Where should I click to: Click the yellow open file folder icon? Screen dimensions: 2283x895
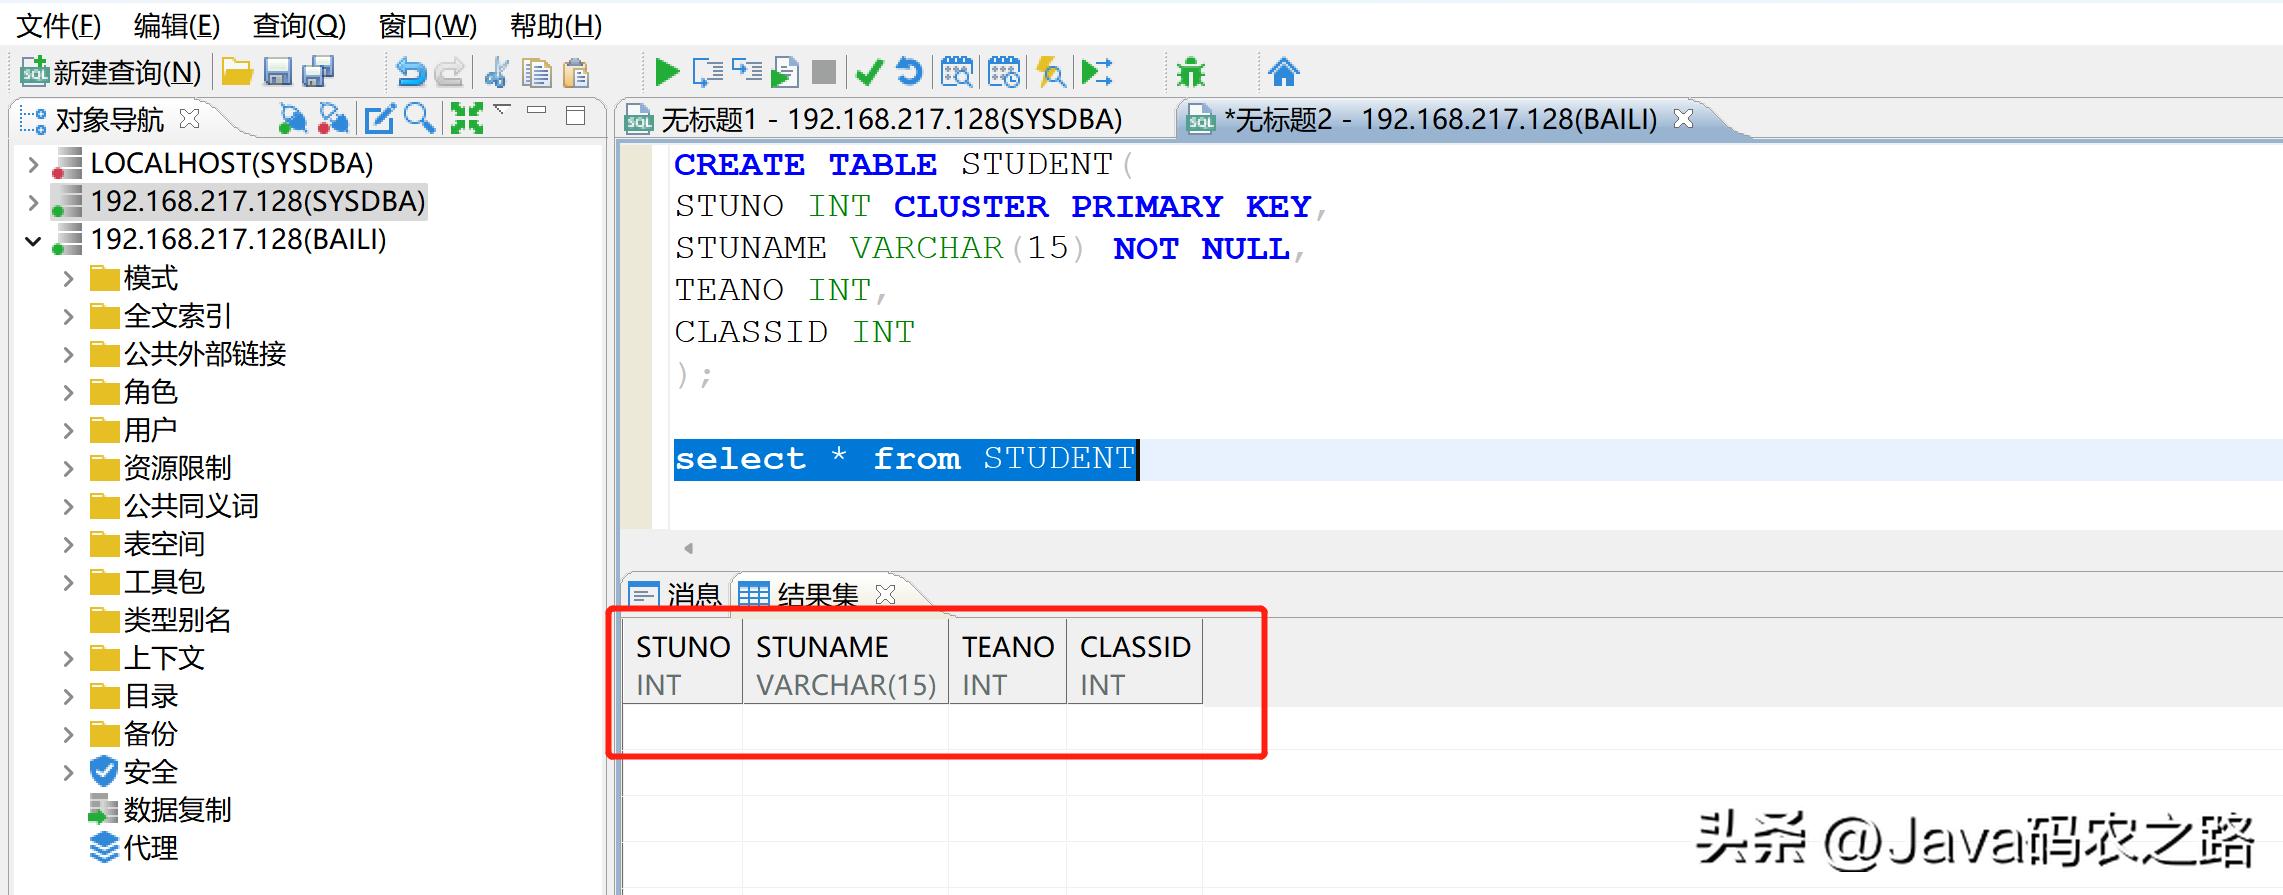(237, 72)
